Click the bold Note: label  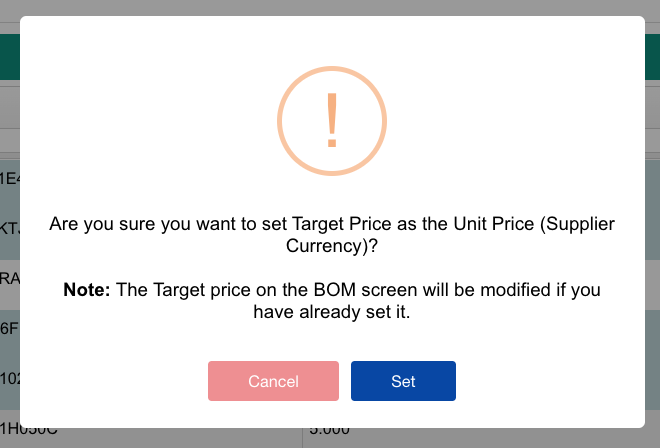(x=87, y=290)
